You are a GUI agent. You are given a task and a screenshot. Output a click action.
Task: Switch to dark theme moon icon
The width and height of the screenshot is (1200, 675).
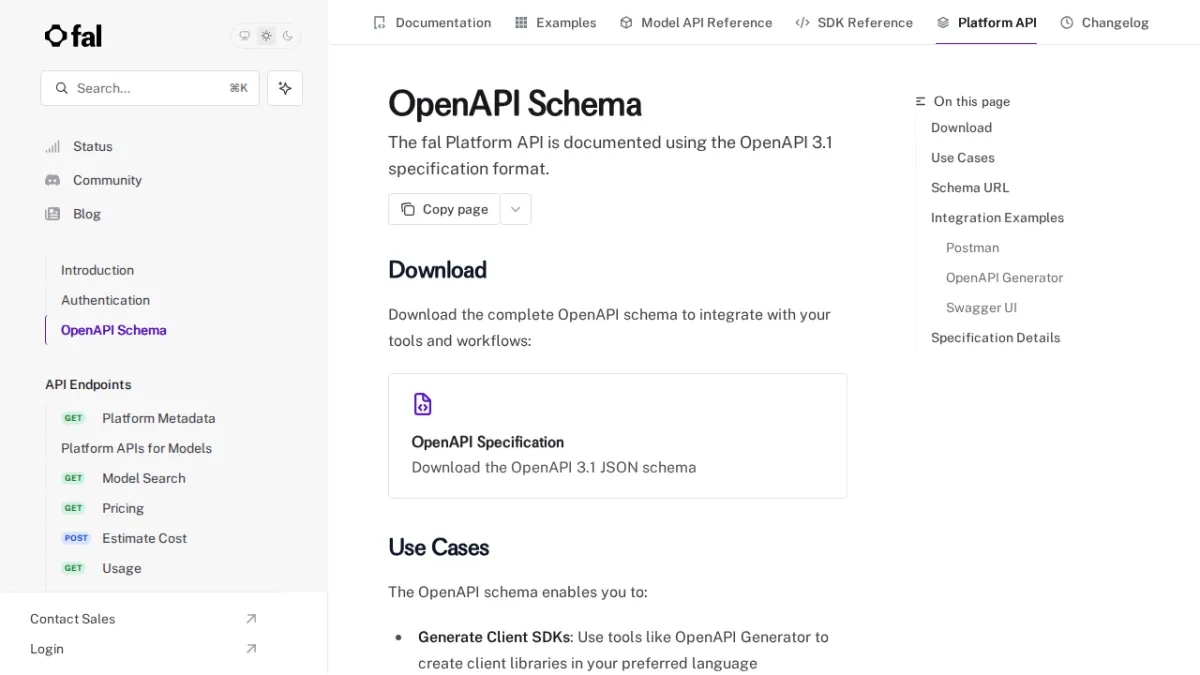click(x=288, y=36)
